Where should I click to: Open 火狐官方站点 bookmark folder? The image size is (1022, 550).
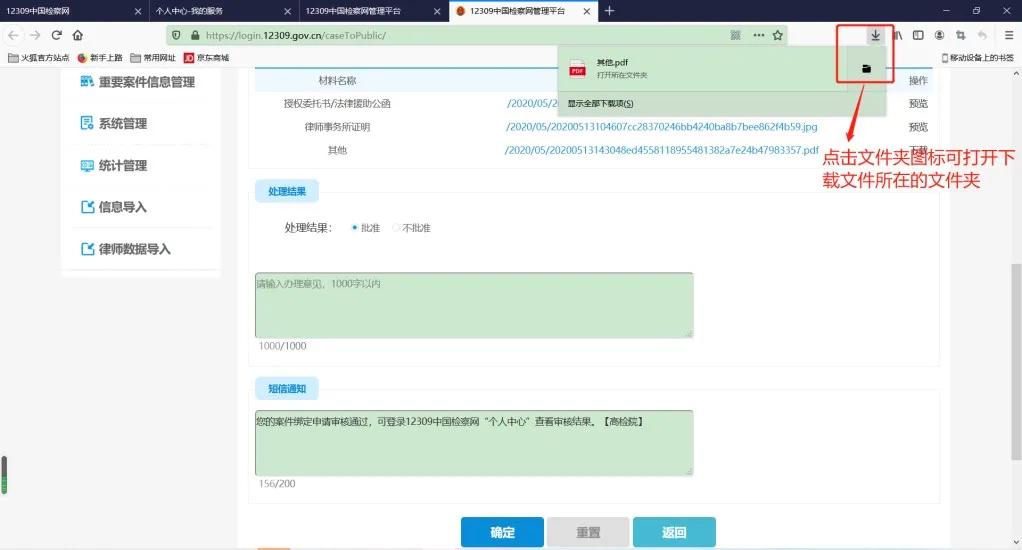point(38,58)
